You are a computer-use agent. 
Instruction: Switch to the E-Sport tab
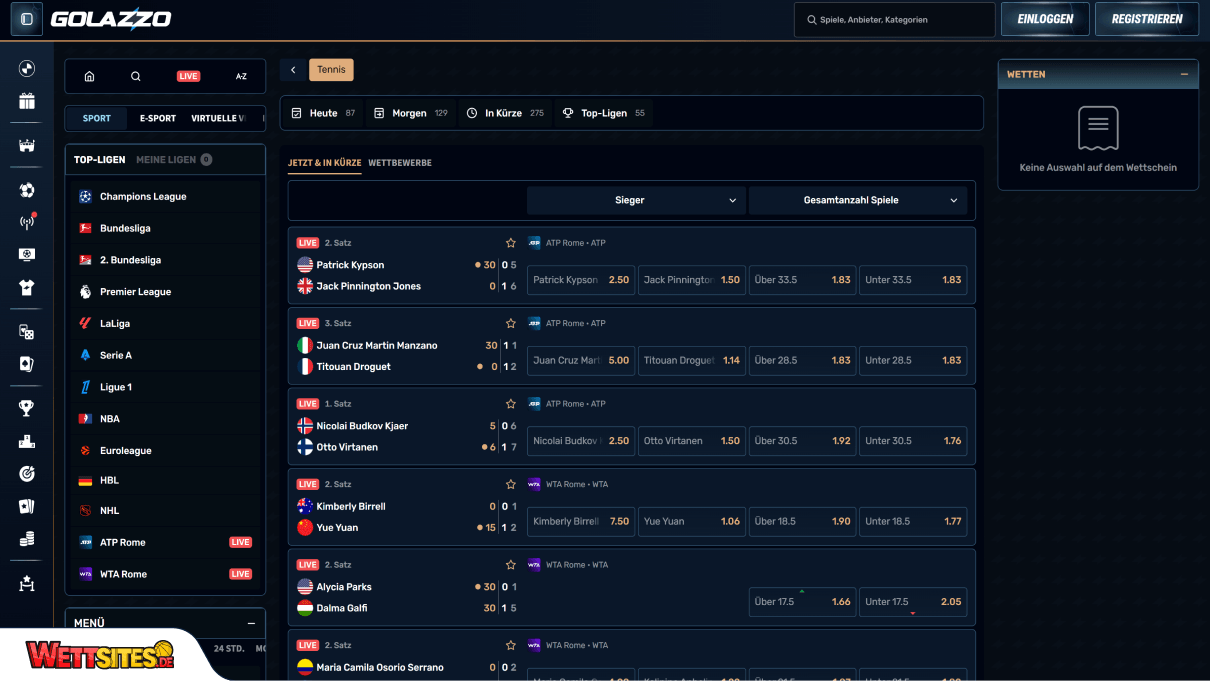coord(158,118)
